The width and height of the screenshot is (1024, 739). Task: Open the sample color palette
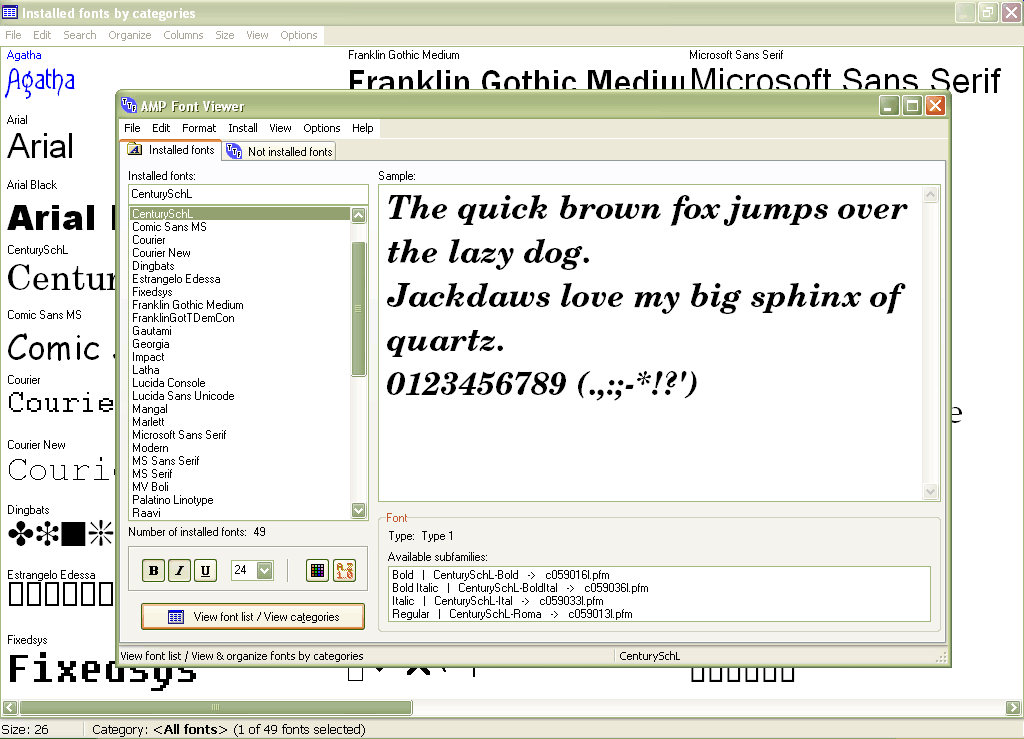pyautogui.click(x=317, y=570)
